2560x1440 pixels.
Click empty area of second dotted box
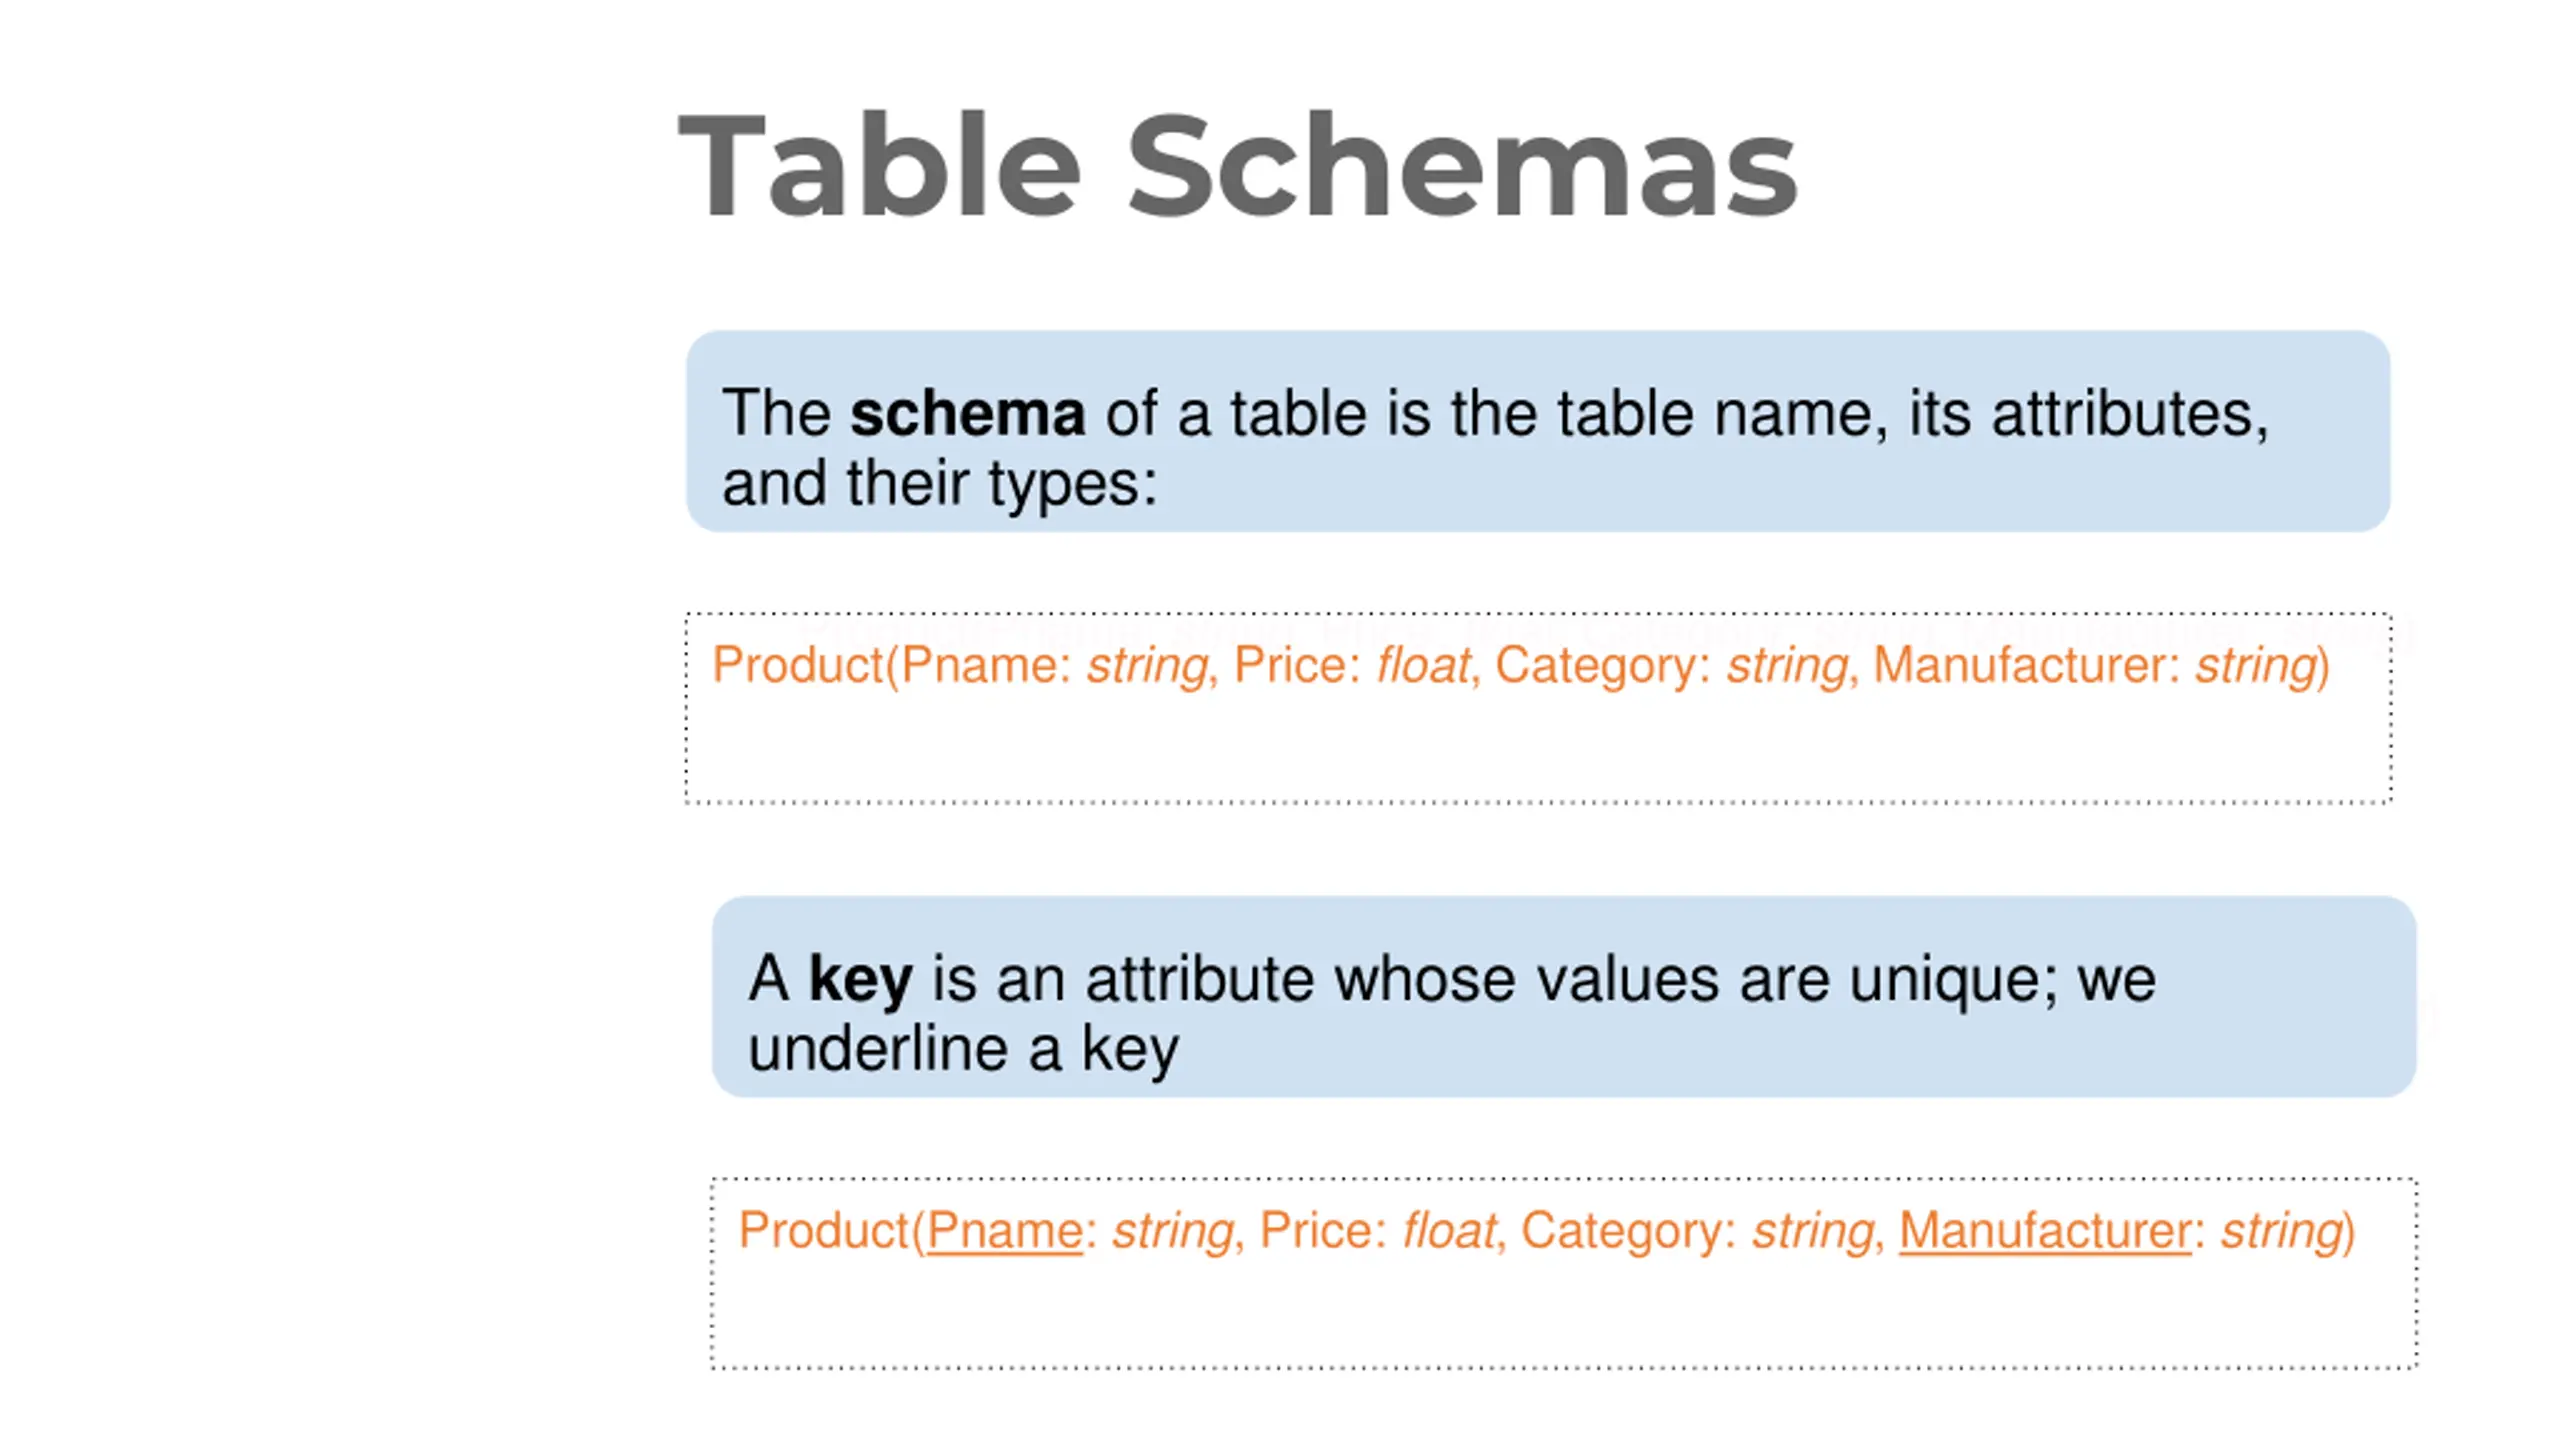point(1564,1316)
